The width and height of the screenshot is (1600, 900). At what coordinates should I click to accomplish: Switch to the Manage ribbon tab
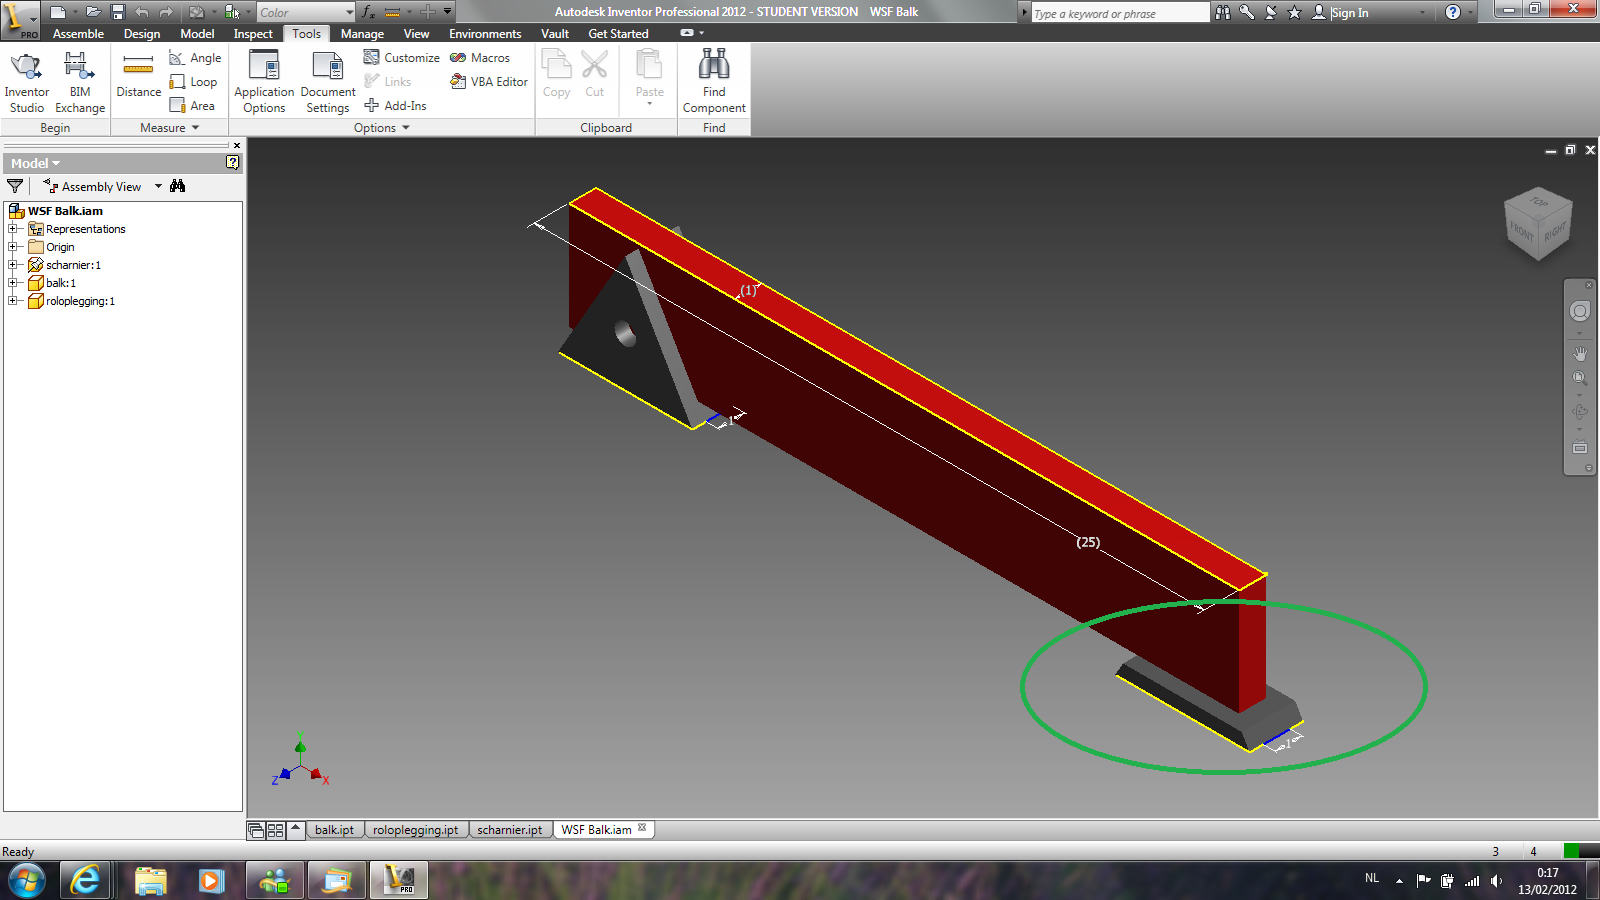click(x=362, y=34)
